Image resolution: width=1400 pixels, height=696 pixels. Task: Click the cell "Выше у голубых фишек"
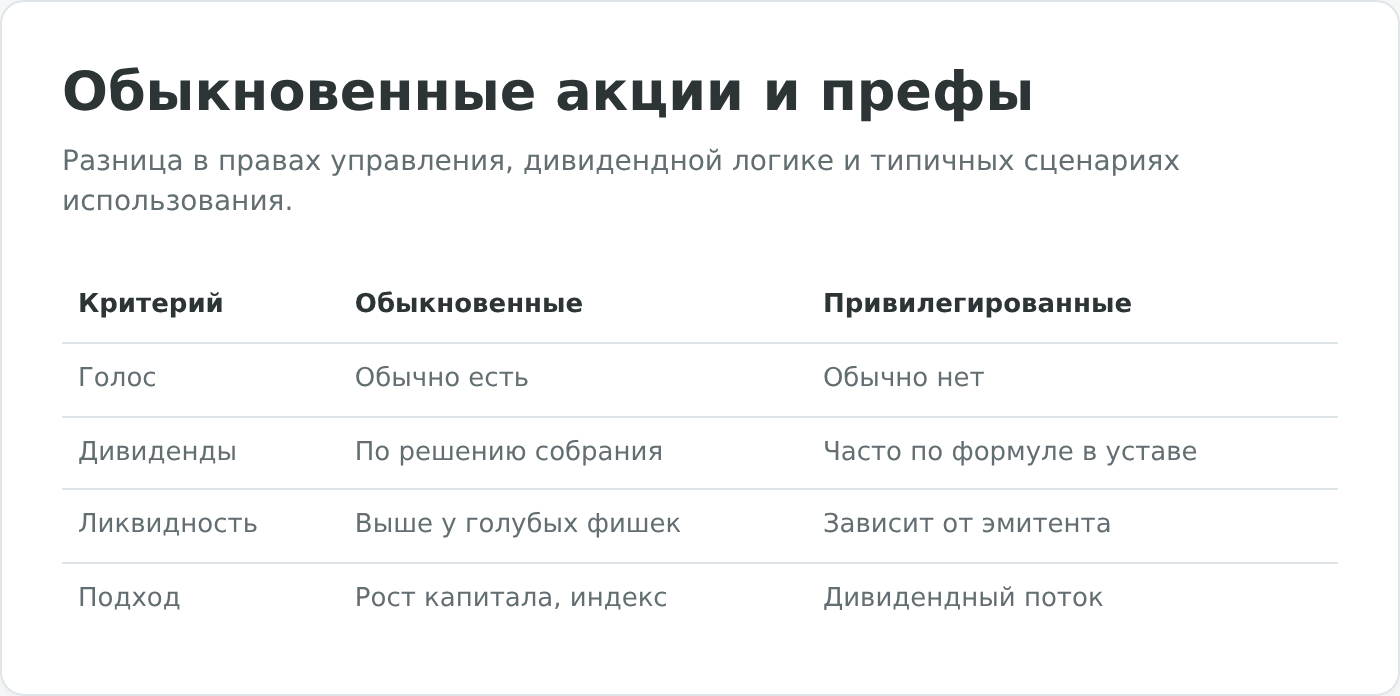[517, 524]
